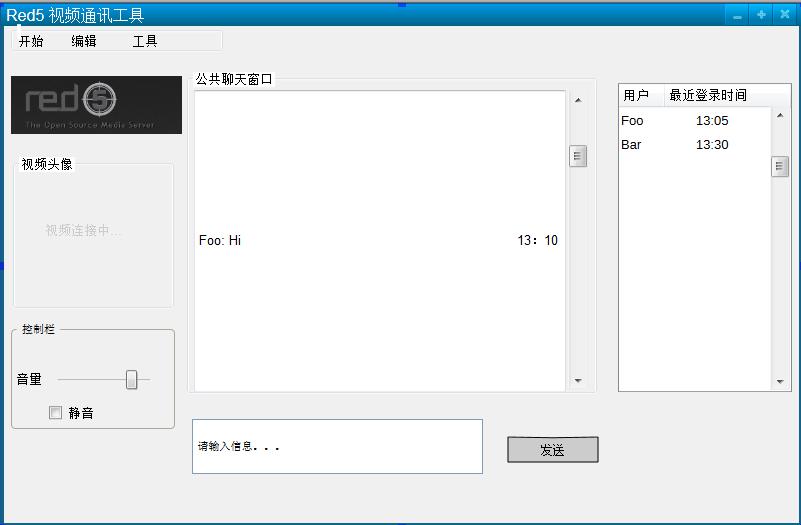Open the 工具 menu

point(145,41)
